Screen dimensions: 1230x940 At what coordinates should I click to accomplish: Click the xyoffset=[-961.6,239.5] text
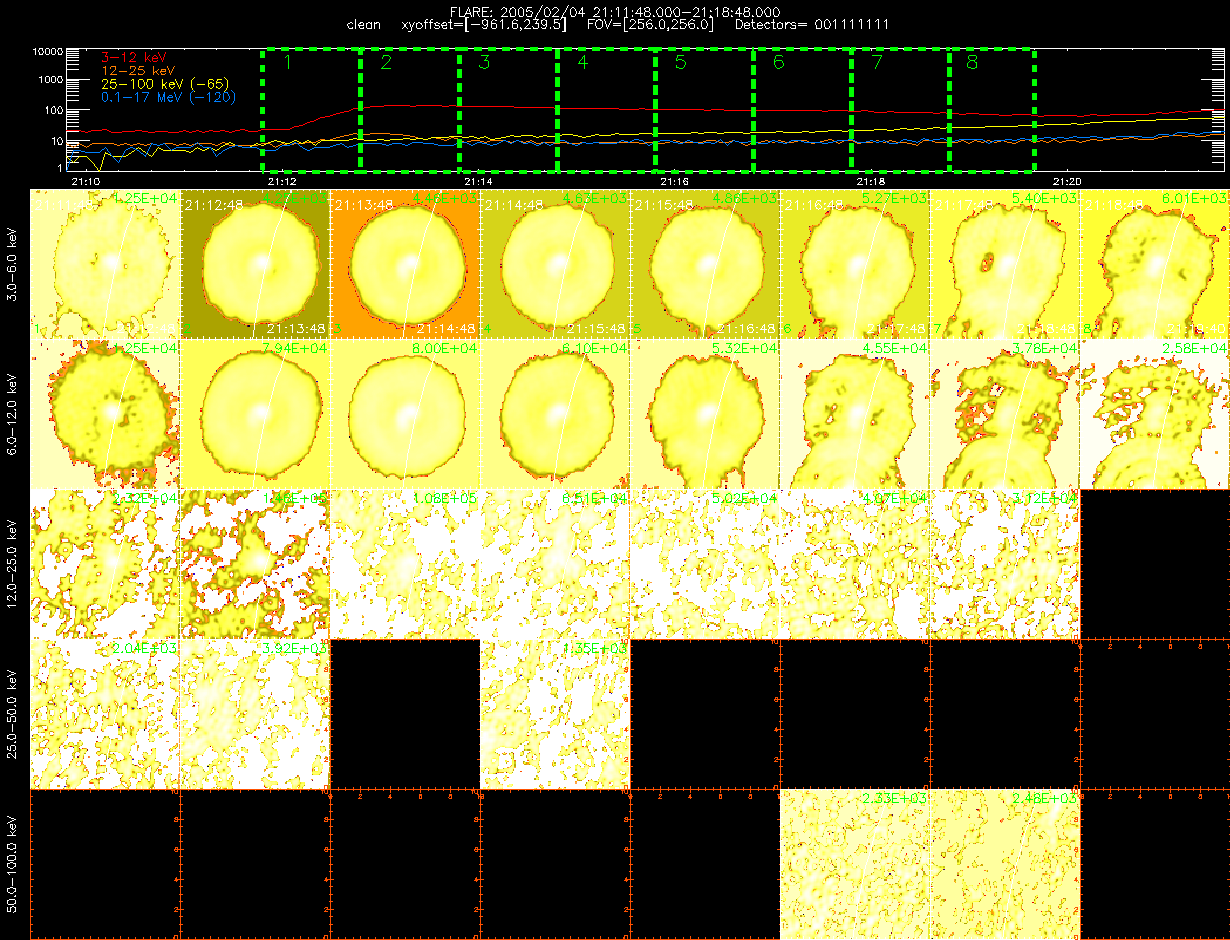[483, 24]
